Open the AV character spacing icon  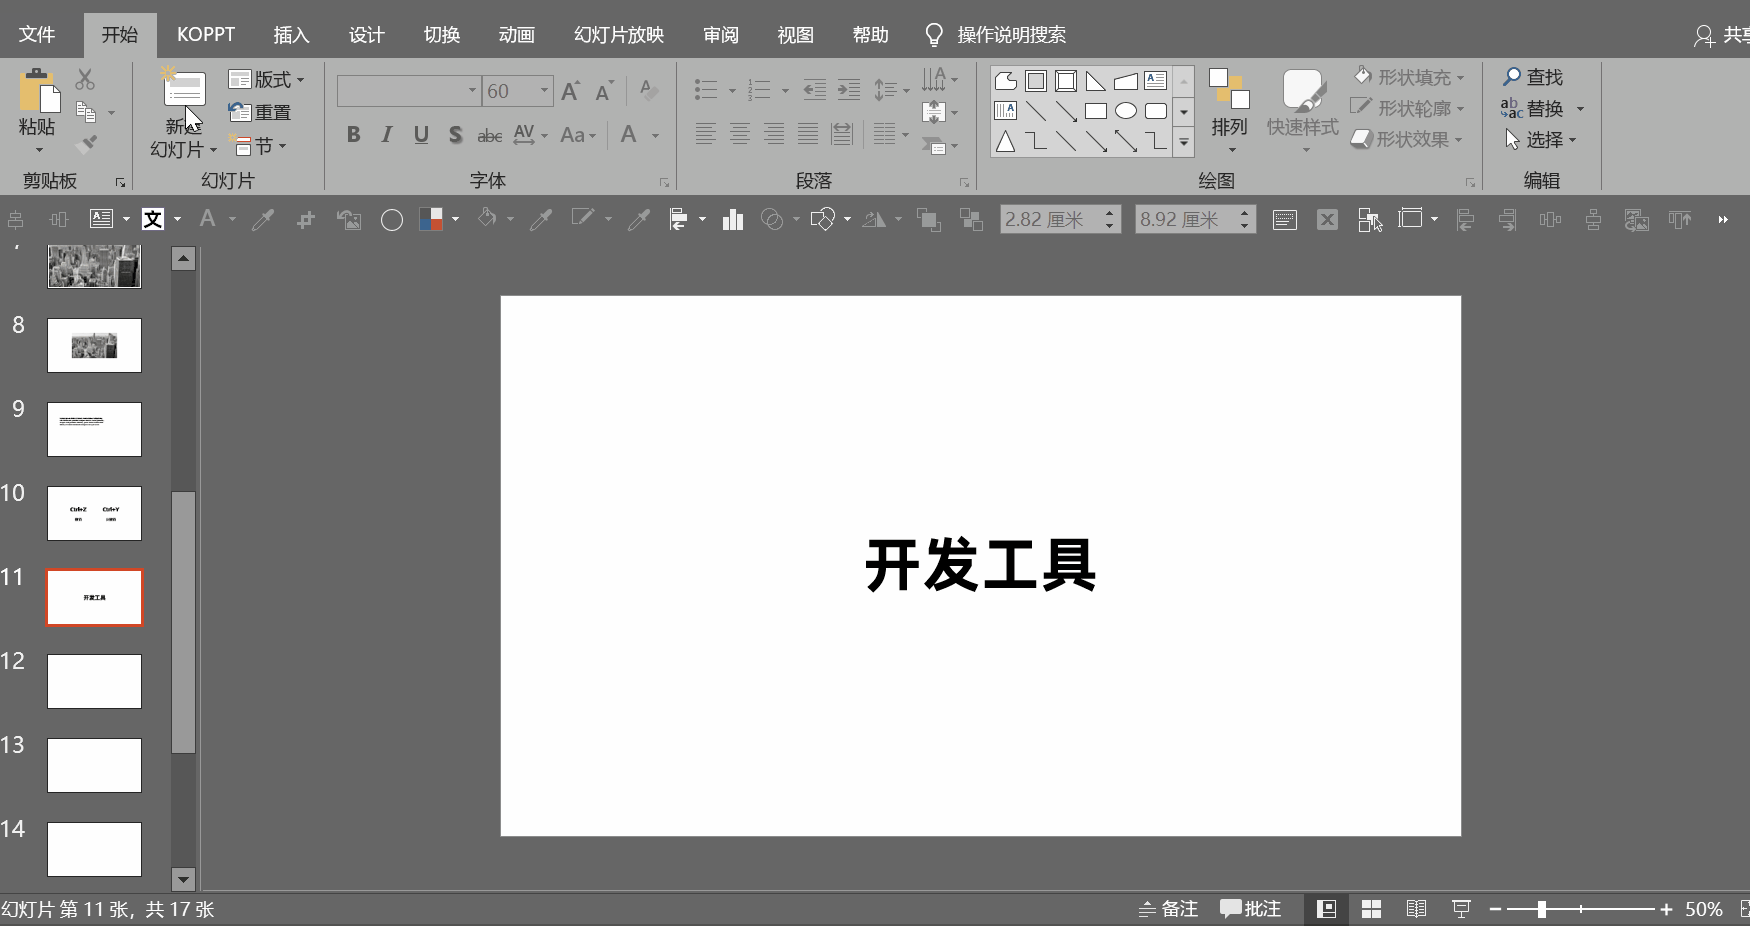[524, 135]
